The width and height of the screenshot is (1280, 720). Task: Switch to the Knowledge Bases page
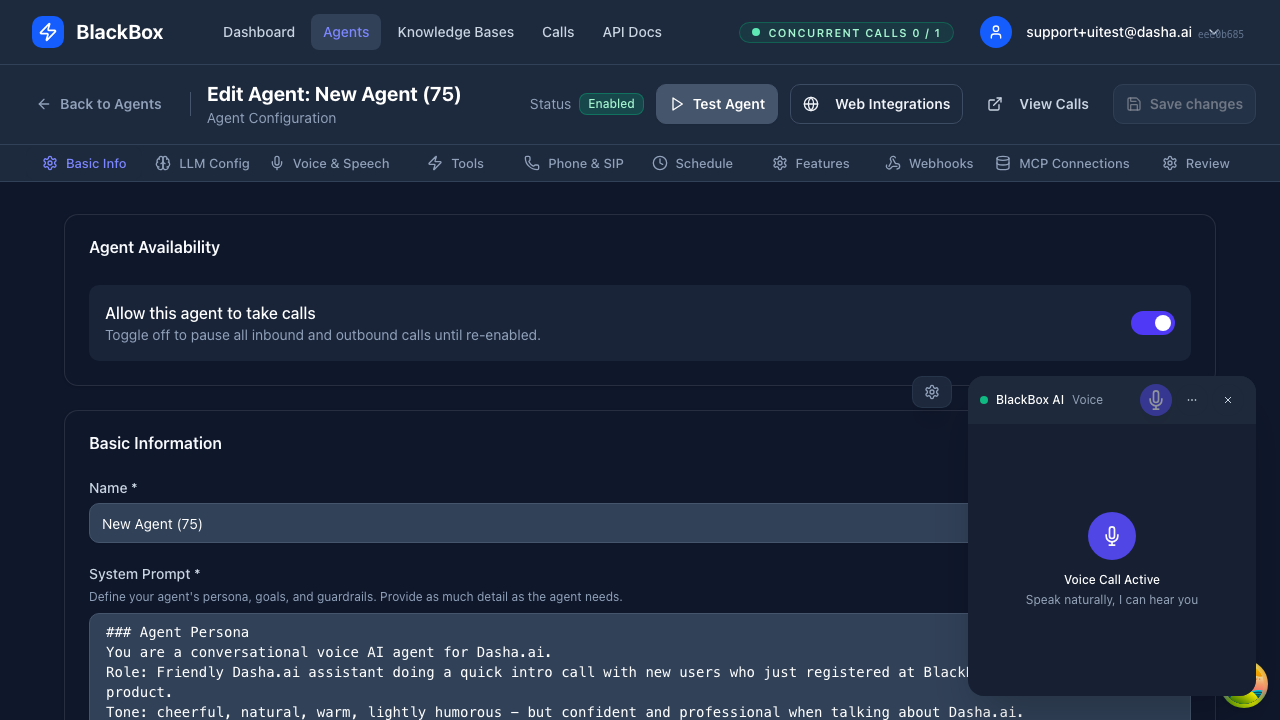(455, 32)
